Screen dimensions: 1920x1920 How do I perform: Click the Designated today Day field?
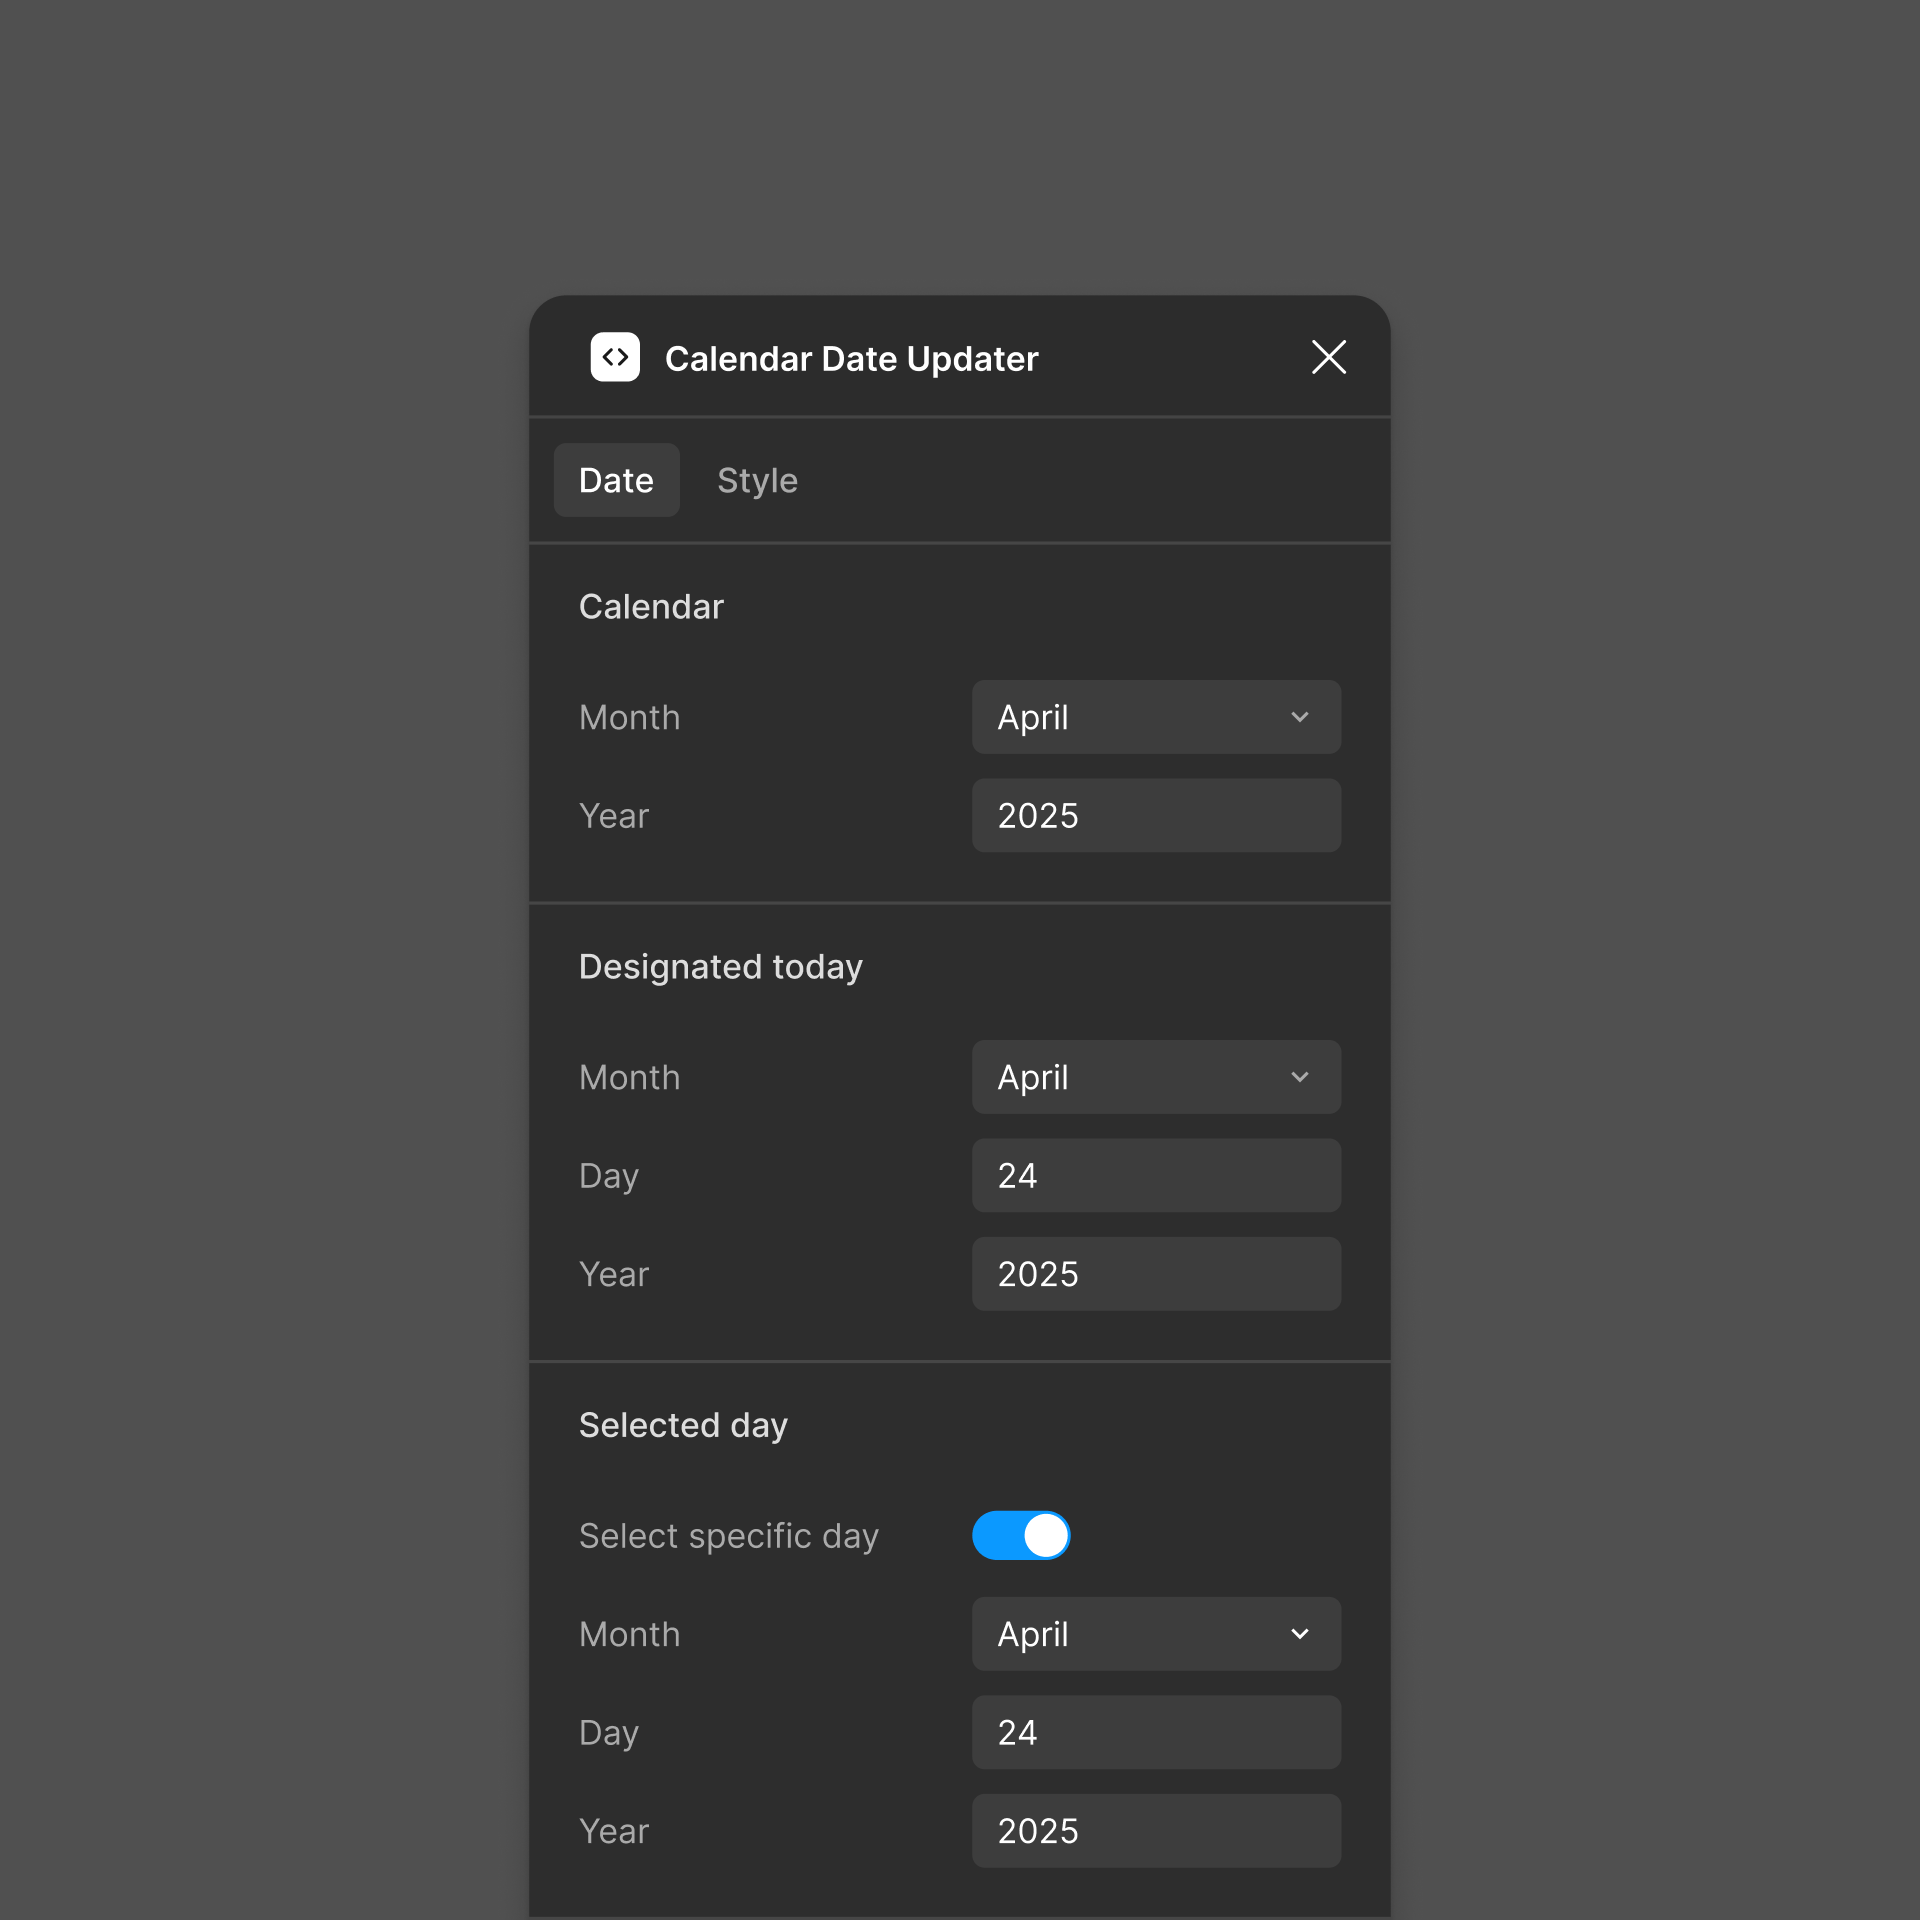(1155, 1175)
